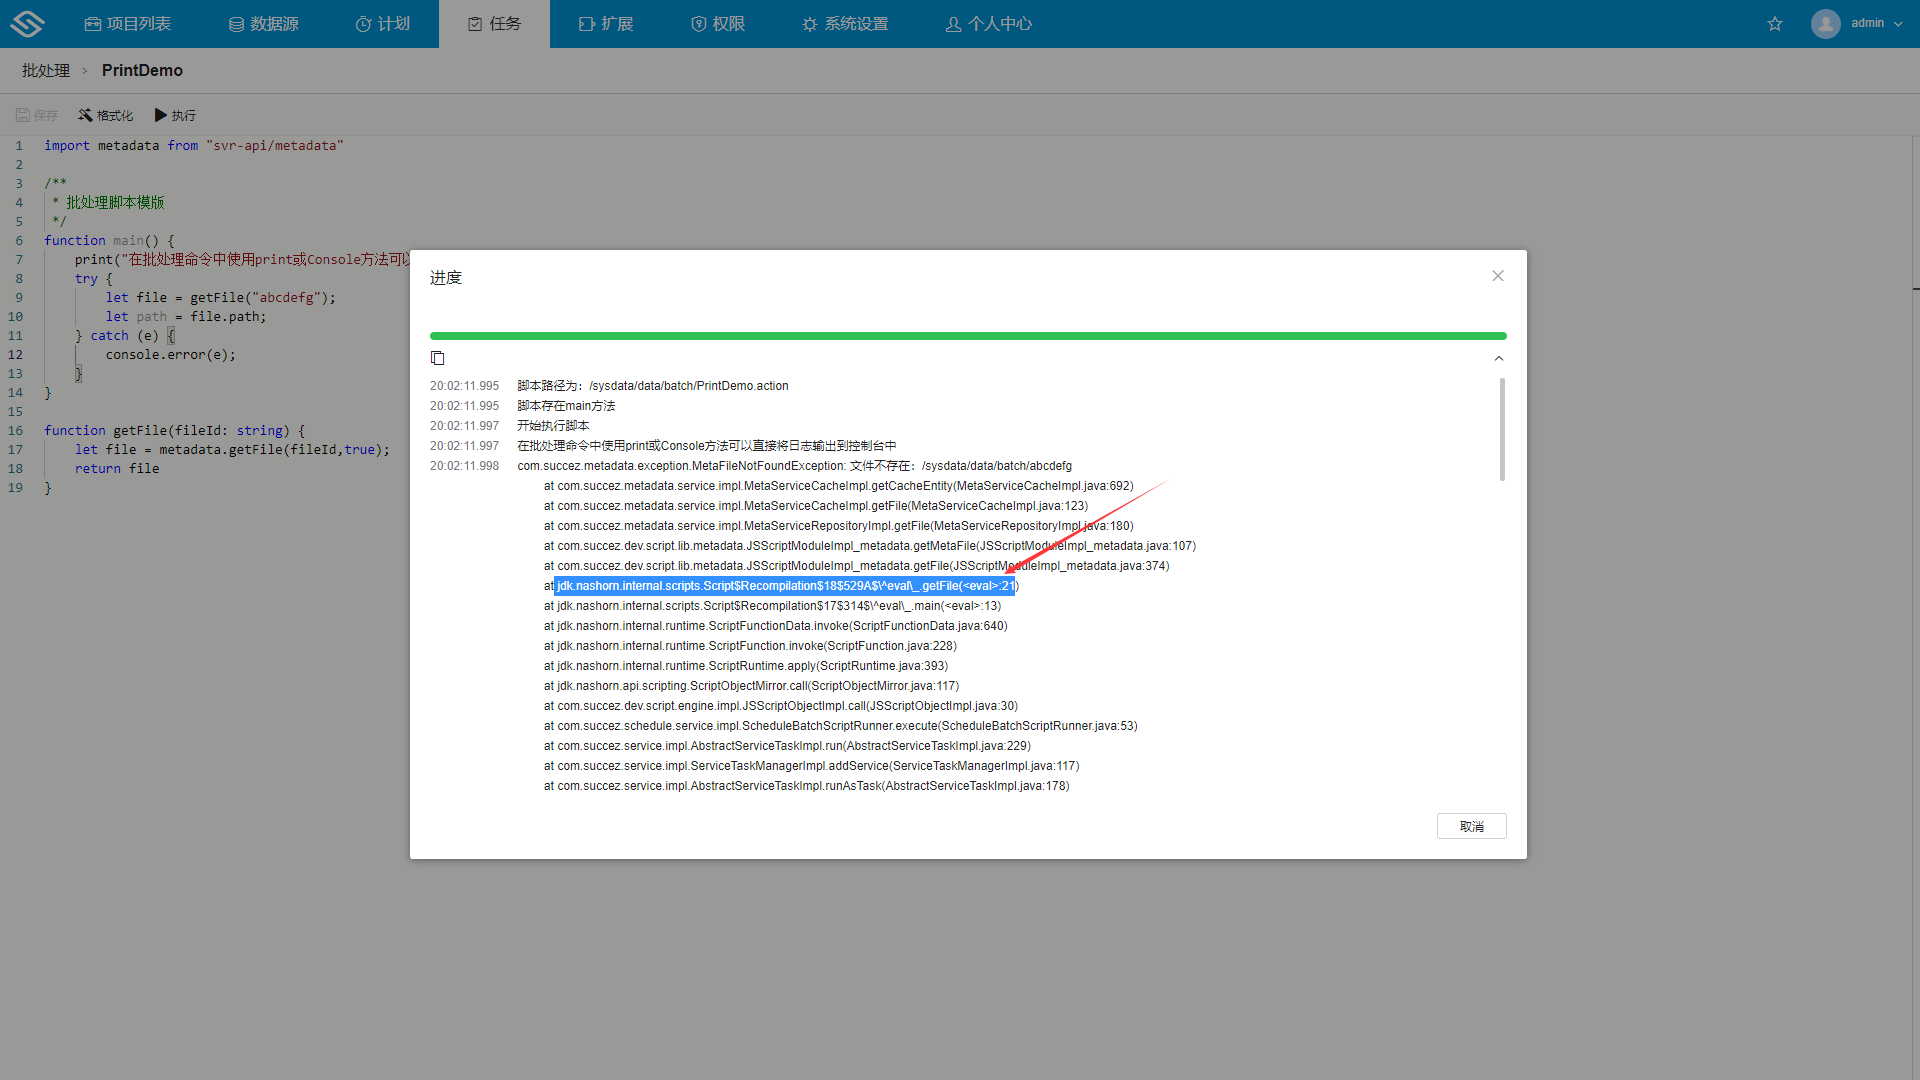1920x1080 pixels.
Task: Open the 计划 tab
Action: (383, 24)
